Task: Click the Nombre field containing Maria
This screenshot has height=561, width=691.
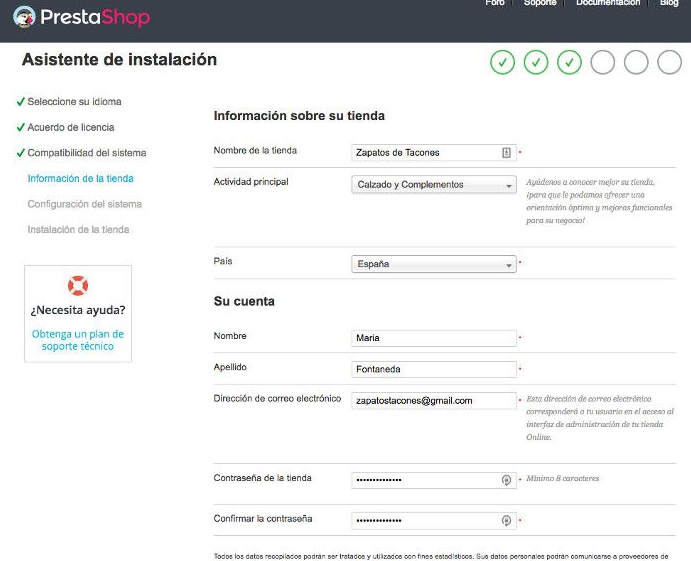Action: [434, 338]
